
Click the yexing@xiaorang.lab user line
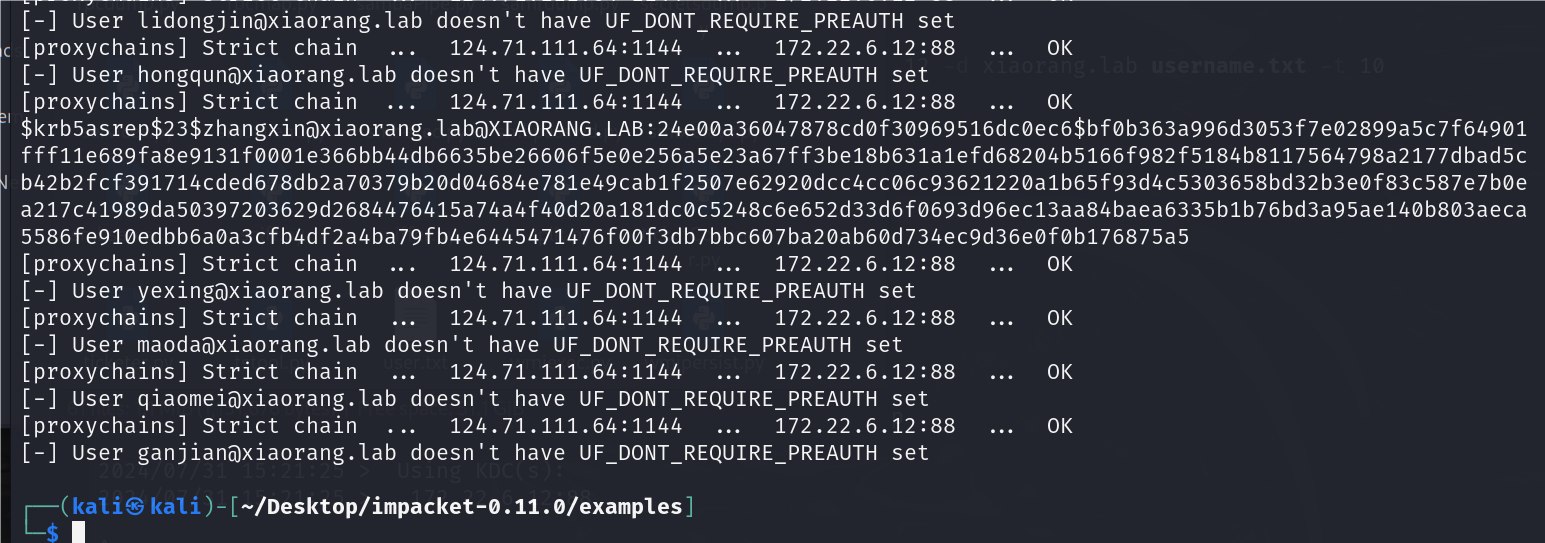click(x=468, y=291)
